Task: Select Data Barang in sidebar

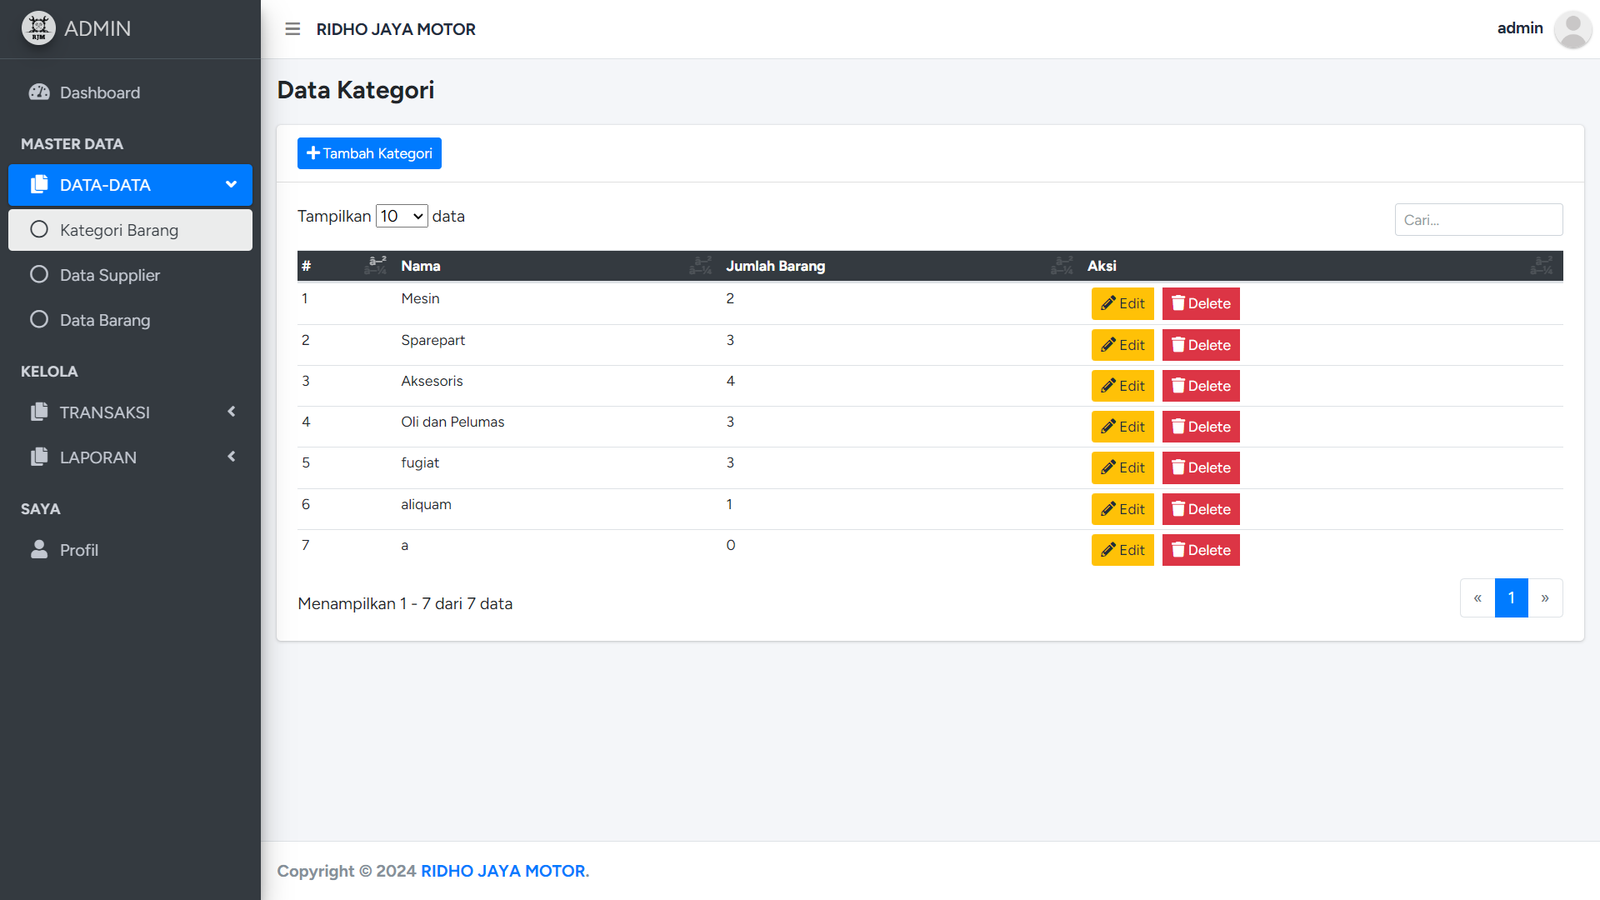Action: click(104, 320)
